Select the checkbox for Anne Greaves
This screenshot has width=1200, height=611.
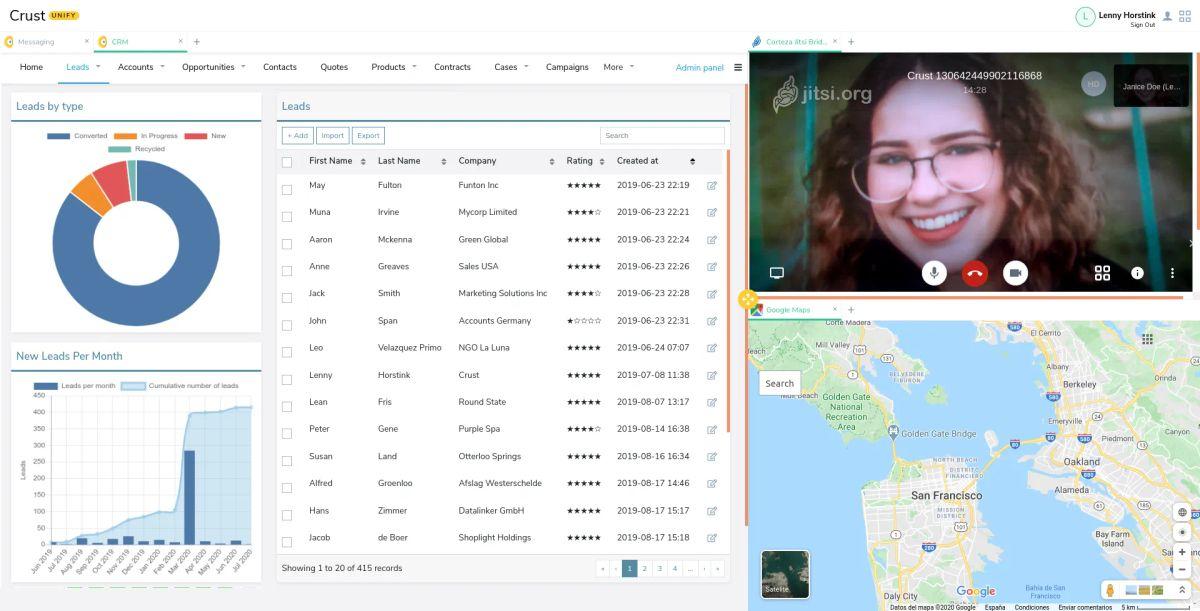[287, 270]
